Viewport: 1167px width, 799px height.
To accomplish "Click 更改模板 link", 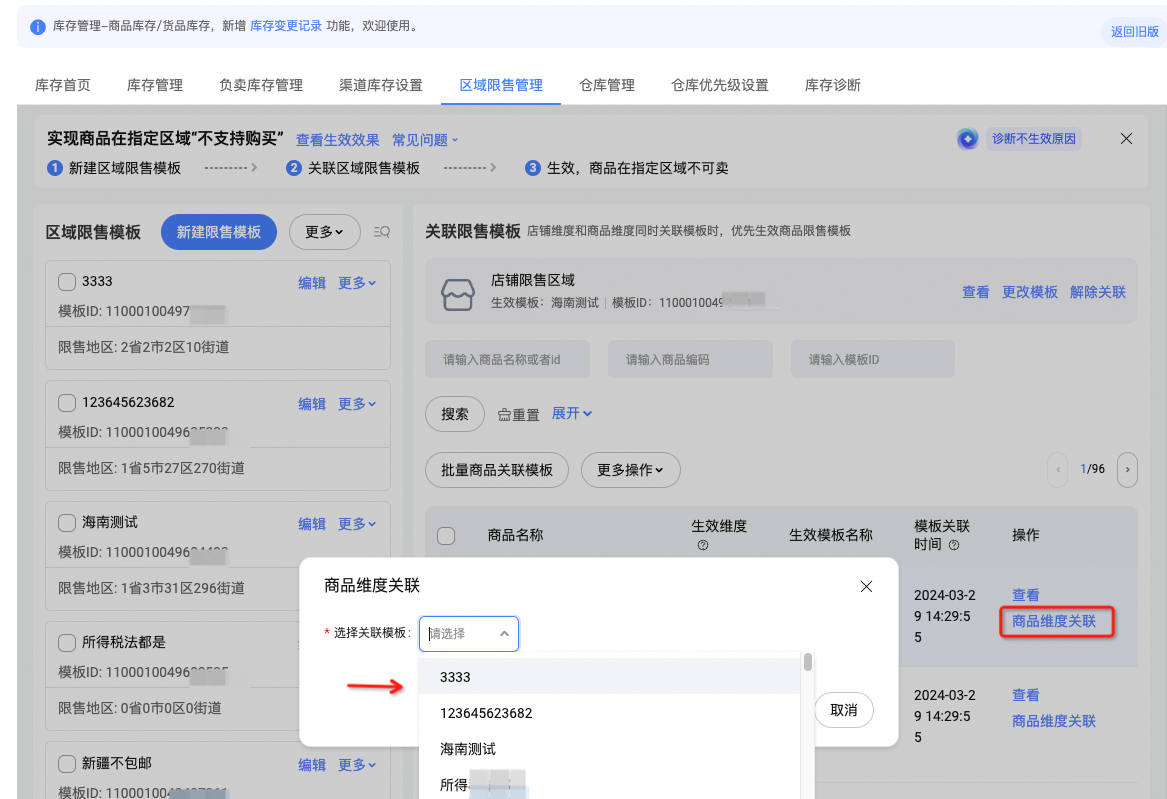I will [x=1030, y=292].
